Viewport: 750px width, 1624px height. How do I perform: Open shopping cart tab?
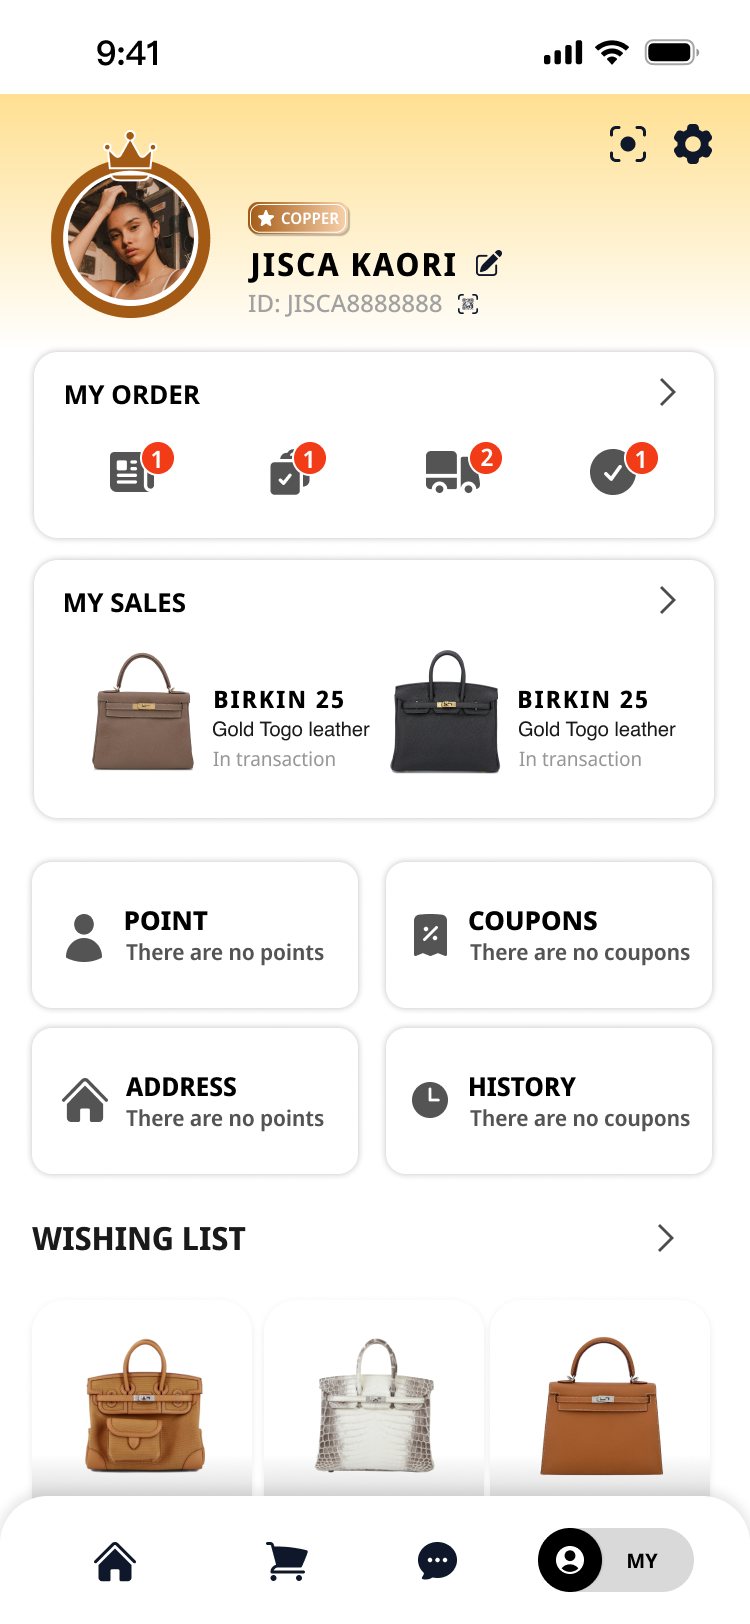click(x=287, y=1561)
